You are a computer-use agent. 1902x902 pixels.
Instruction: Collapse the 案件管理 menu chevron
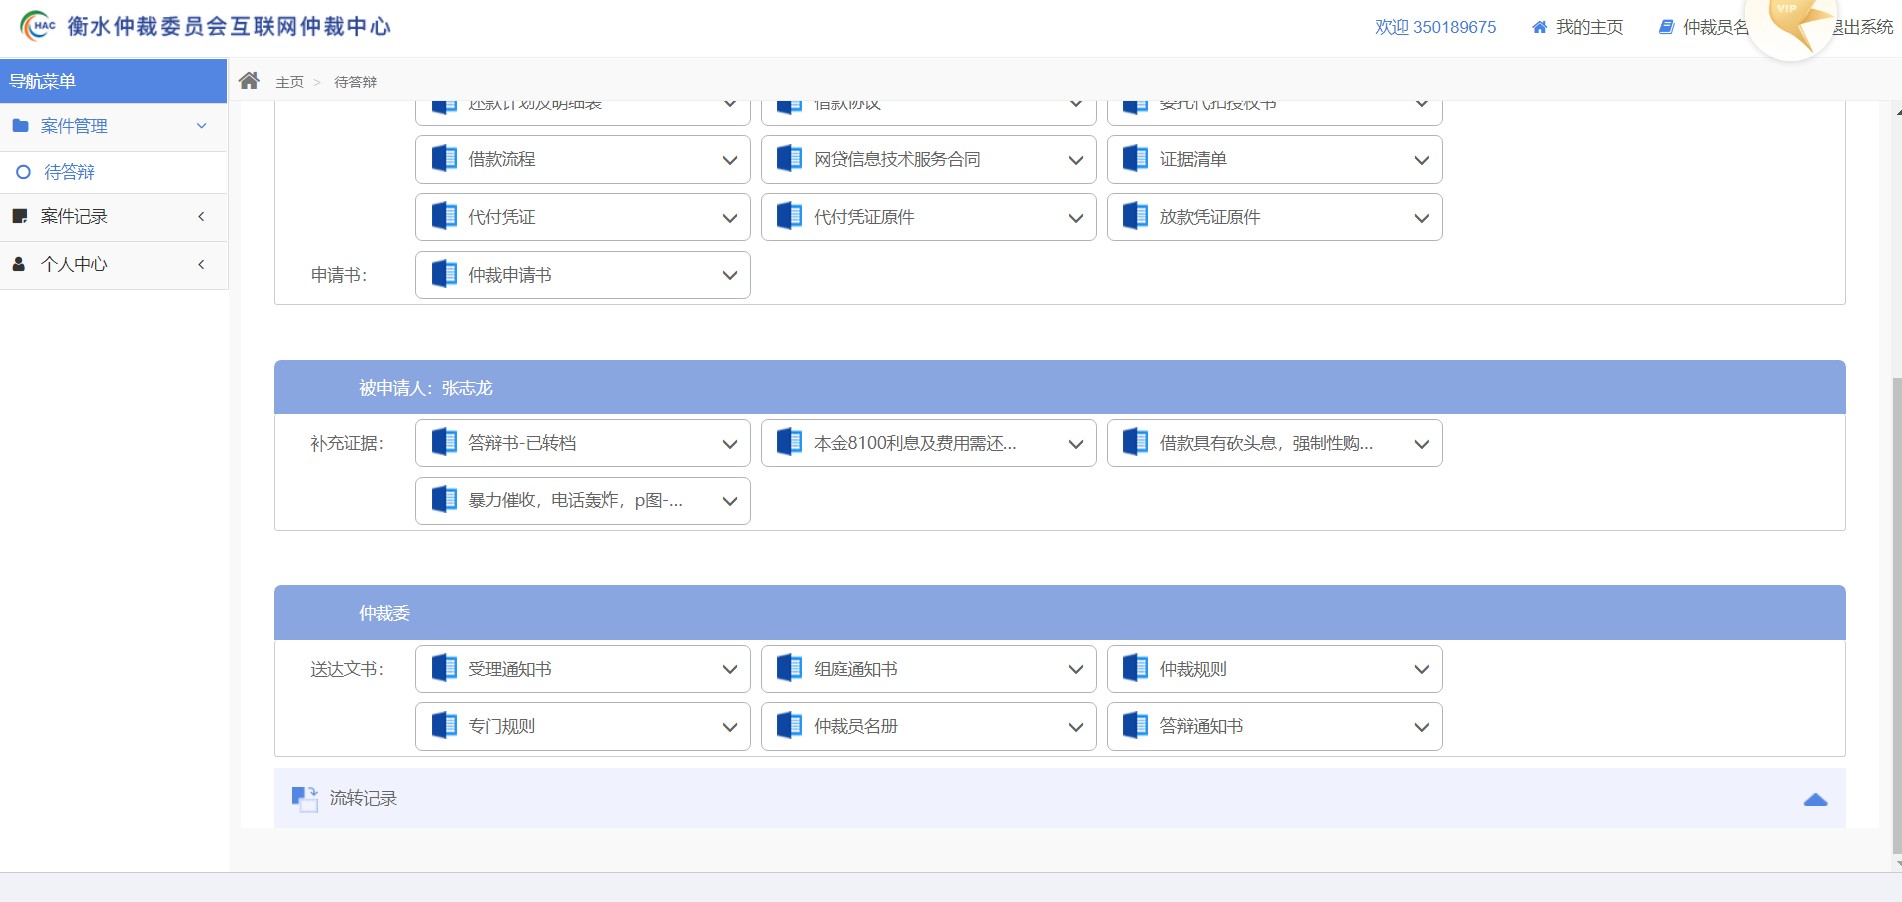click(x=201, y=126)
